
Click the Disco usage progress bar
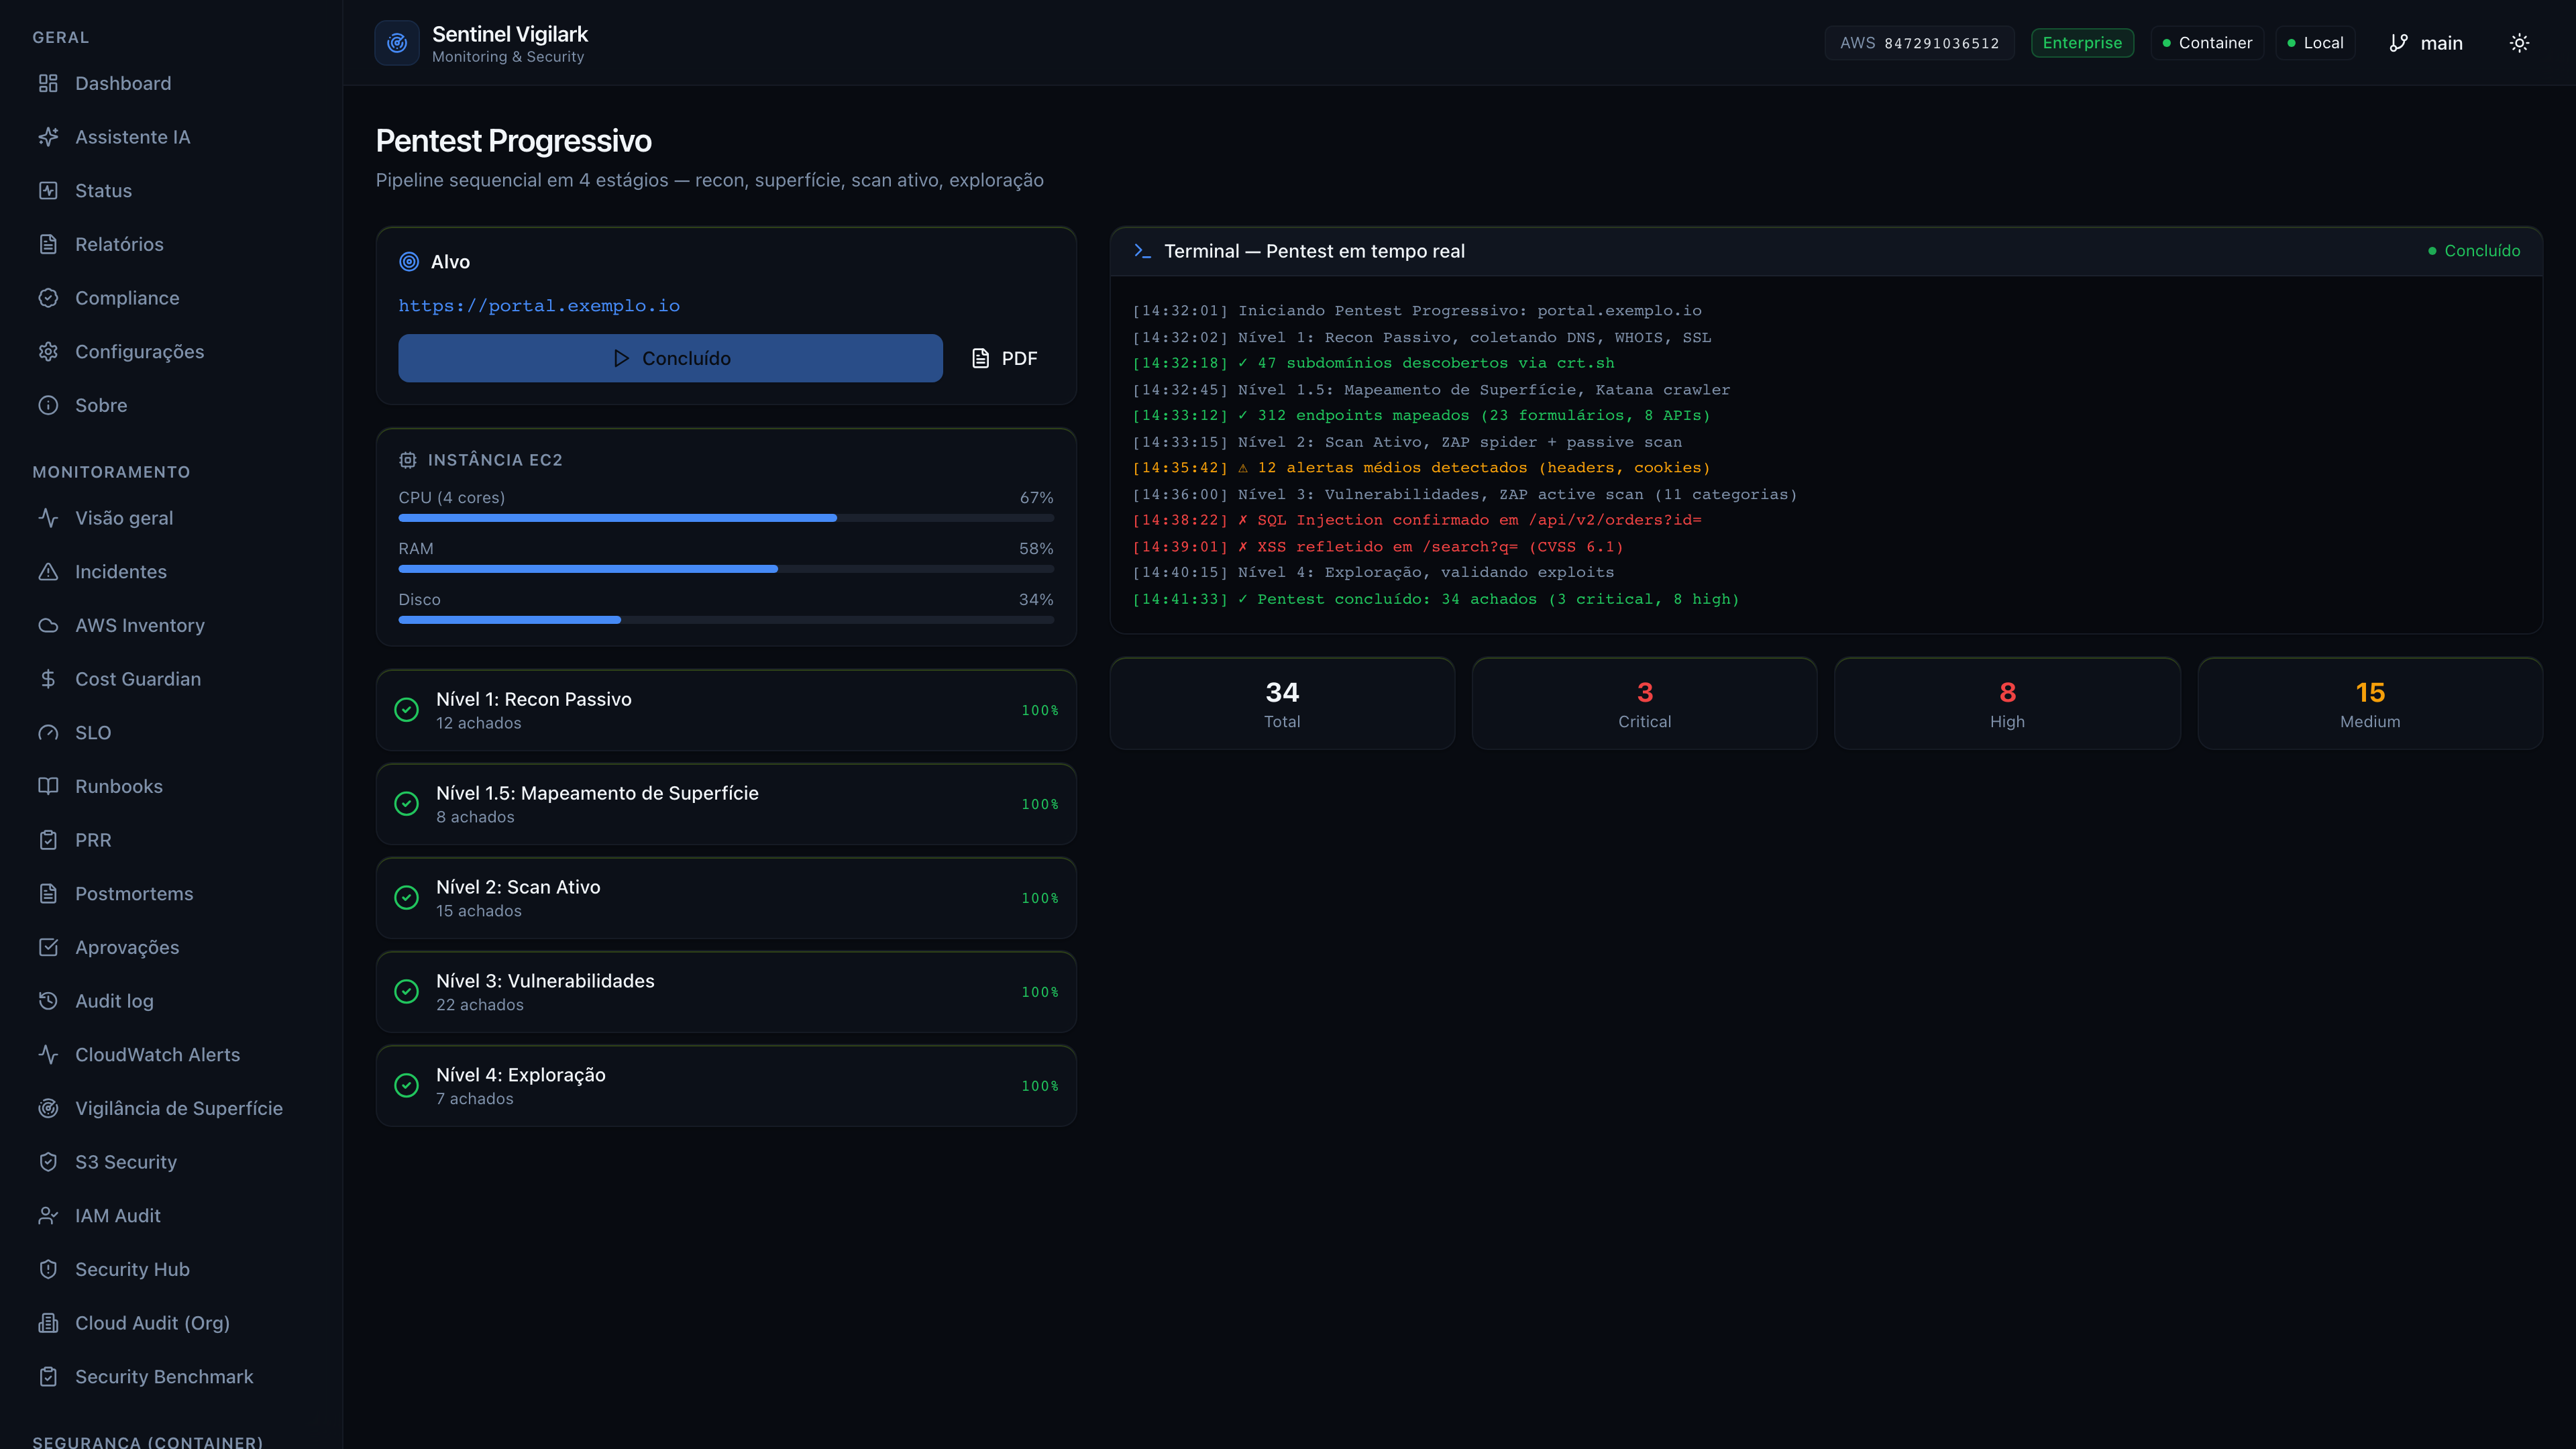pyautogui.click(x=726, y=620)
